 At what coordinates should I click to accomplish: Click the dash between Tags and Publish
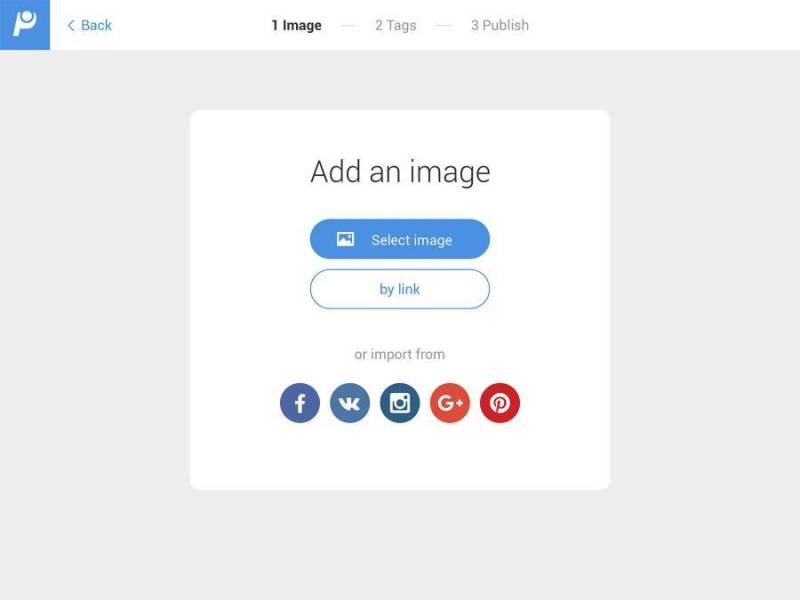[x=443, y=26]
